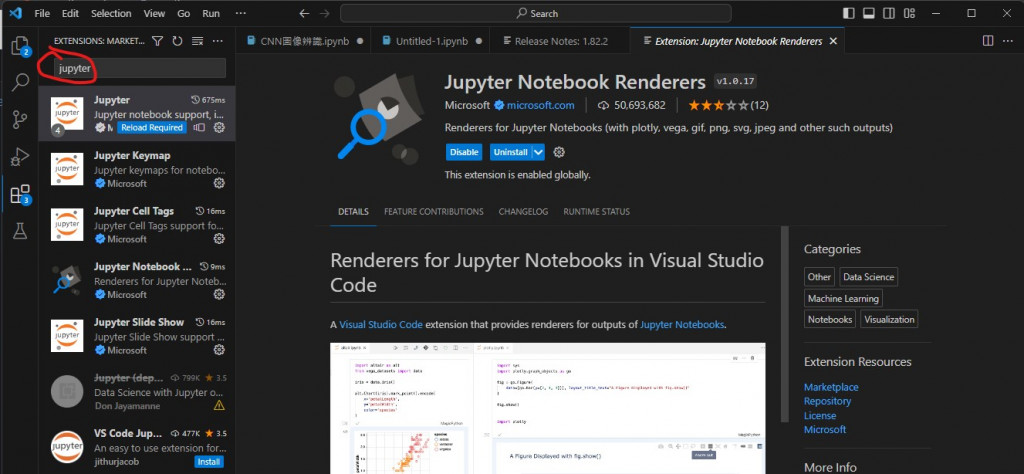
Task: Open the View menu
Action: click(x=154, y=13)
